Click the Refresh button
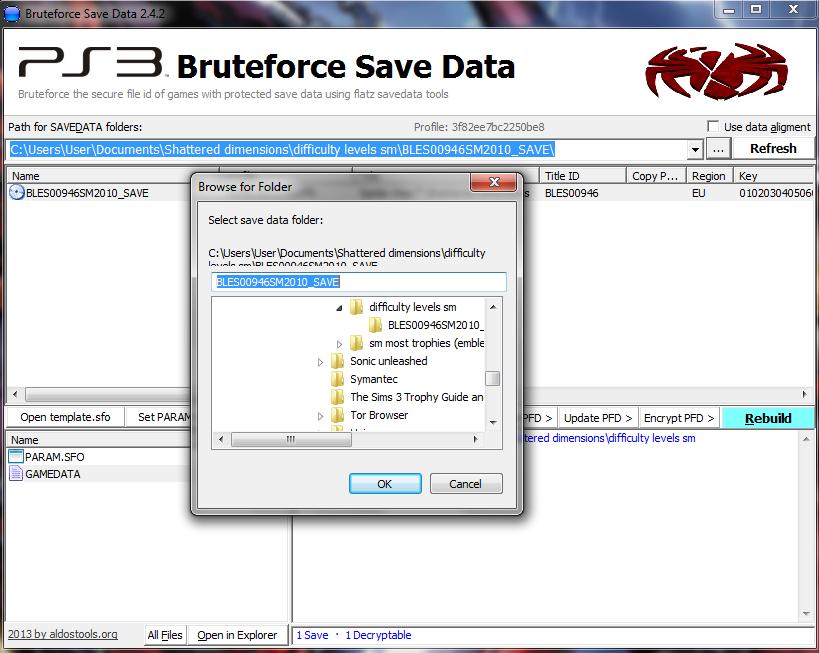Screen dimensions: 819x653 point(773,149)
